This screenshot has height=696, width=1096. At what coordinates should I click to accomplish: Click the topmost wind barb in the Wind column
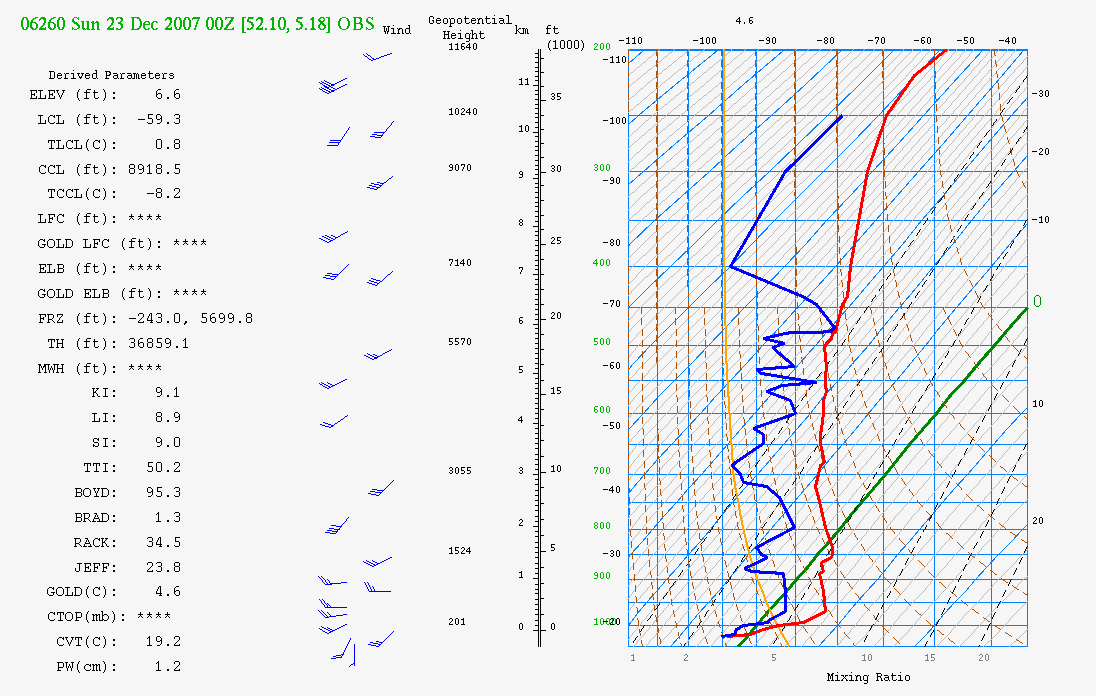pos(377,56)
